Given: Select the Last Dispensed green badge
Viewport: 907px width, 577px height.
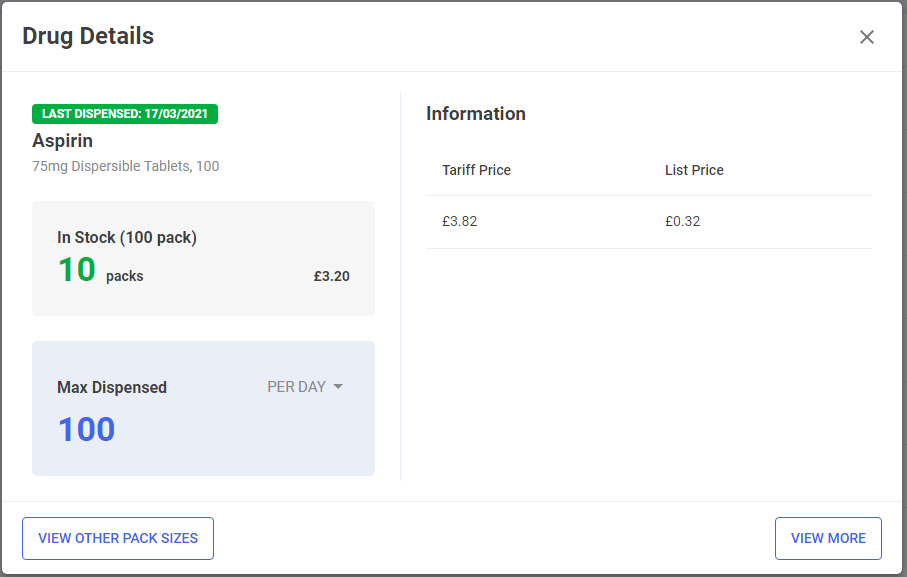Looking at the screenshot, I should pyautogui.click(x=125, y=114).
